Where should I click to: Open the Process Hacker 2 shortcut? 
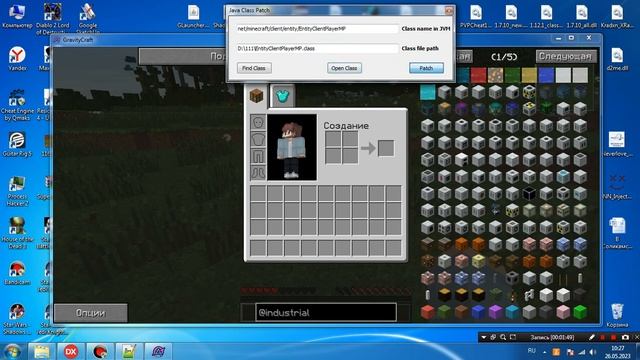tap(17, 191)
